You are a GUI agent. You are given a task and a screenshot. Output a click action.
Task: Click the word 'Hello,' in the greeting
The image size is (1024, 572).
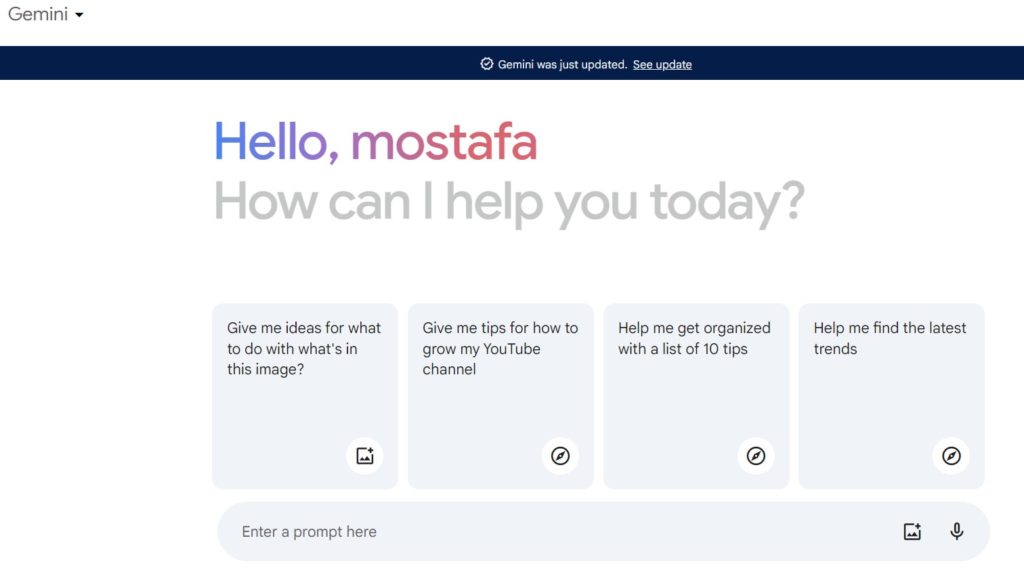tap(277, 142)
